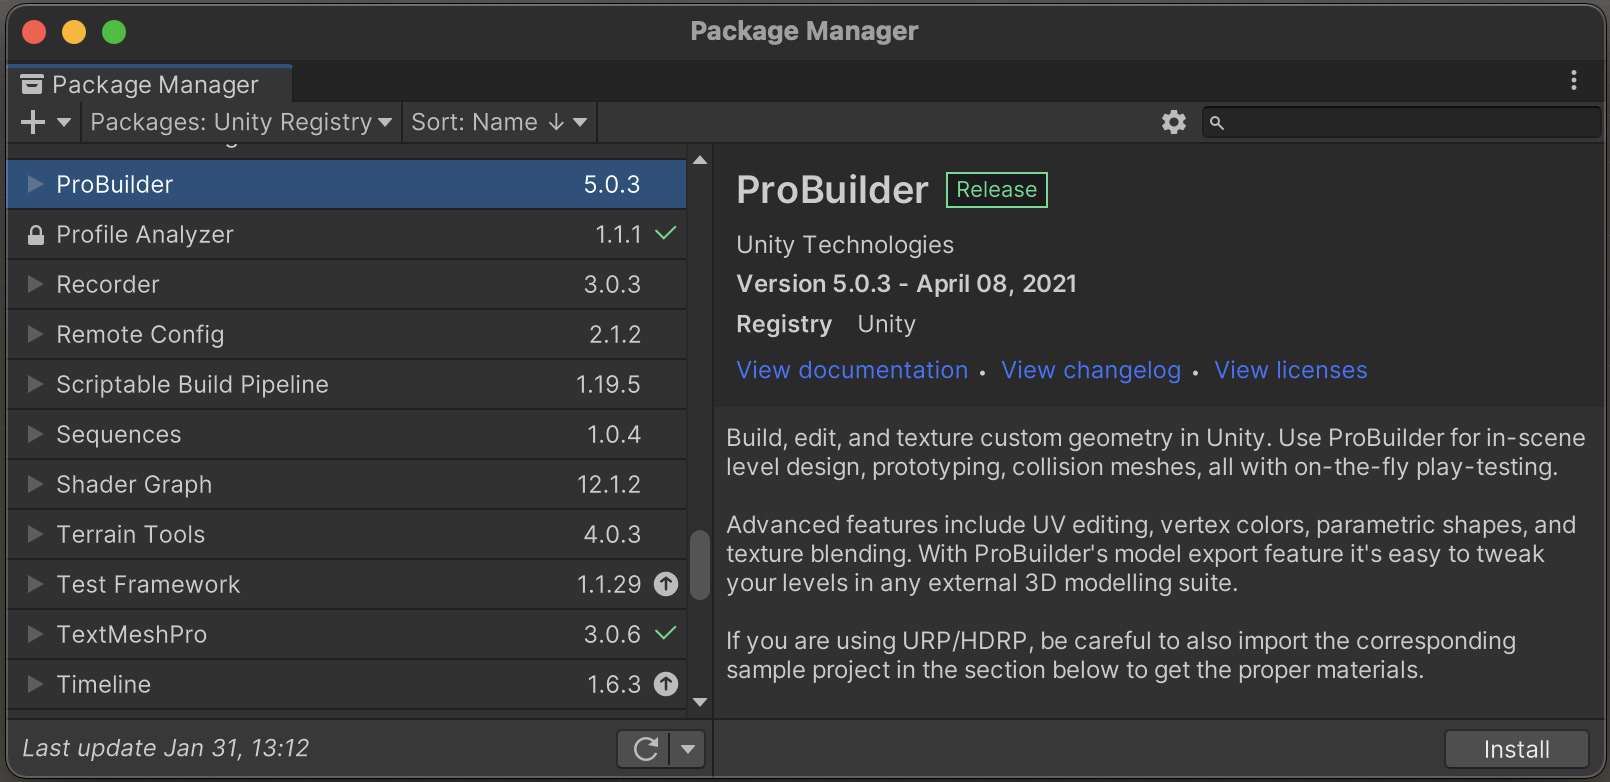Open the dropdown arrow beside the refresh button
The height and width of the screenshot is (782, 1610).
click(688, 749)
